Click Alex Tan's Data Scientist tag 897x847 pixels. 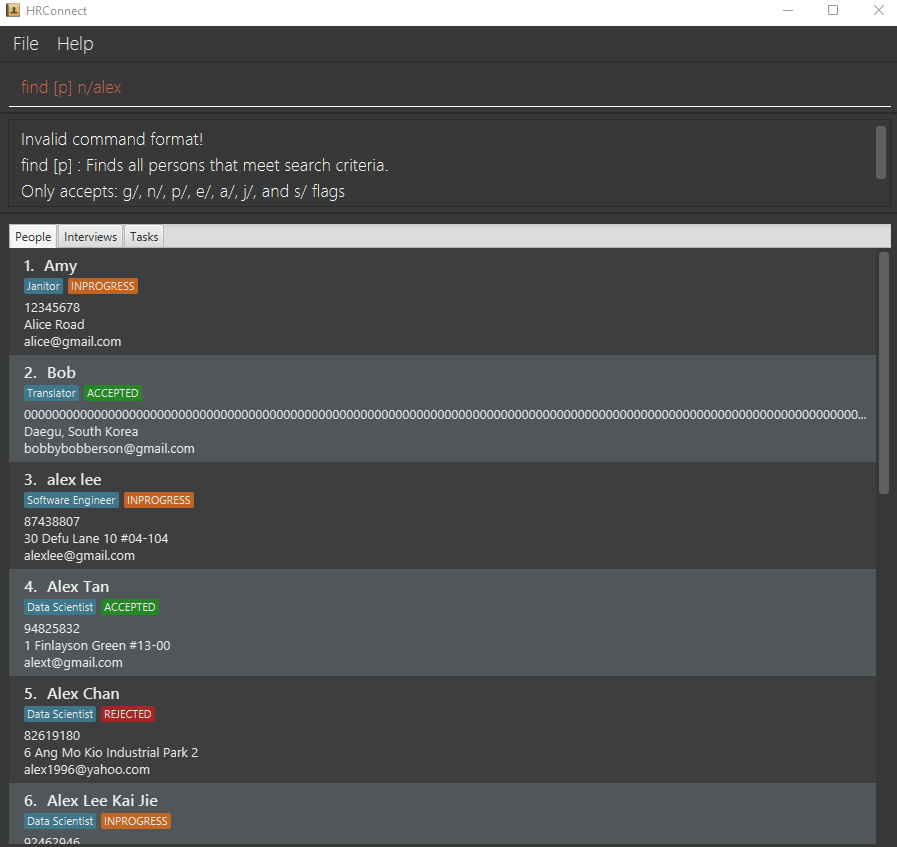click(x=60, y=607)
